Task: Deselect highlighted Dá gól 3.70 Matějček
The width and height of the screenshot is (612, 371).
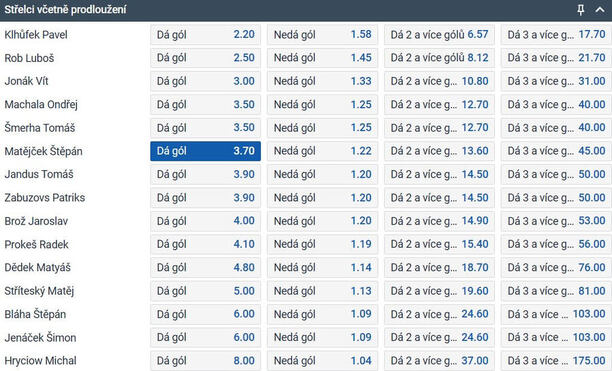Action: pos(205,151)
